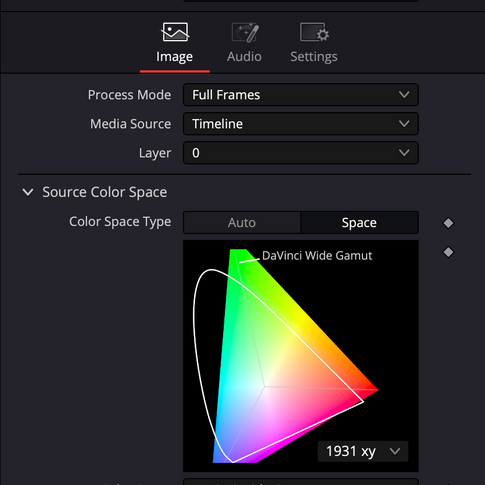Select Auto color space type
485x485 pixels.
coord(242,223)
